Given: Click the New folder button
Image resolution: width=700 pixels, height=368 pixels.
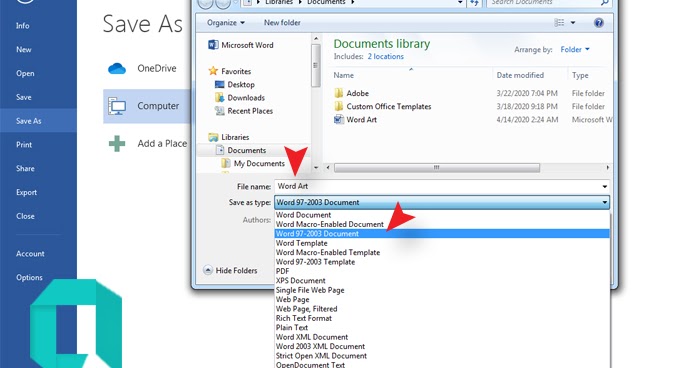Looking at the screenshot, I should click(282, 23).
